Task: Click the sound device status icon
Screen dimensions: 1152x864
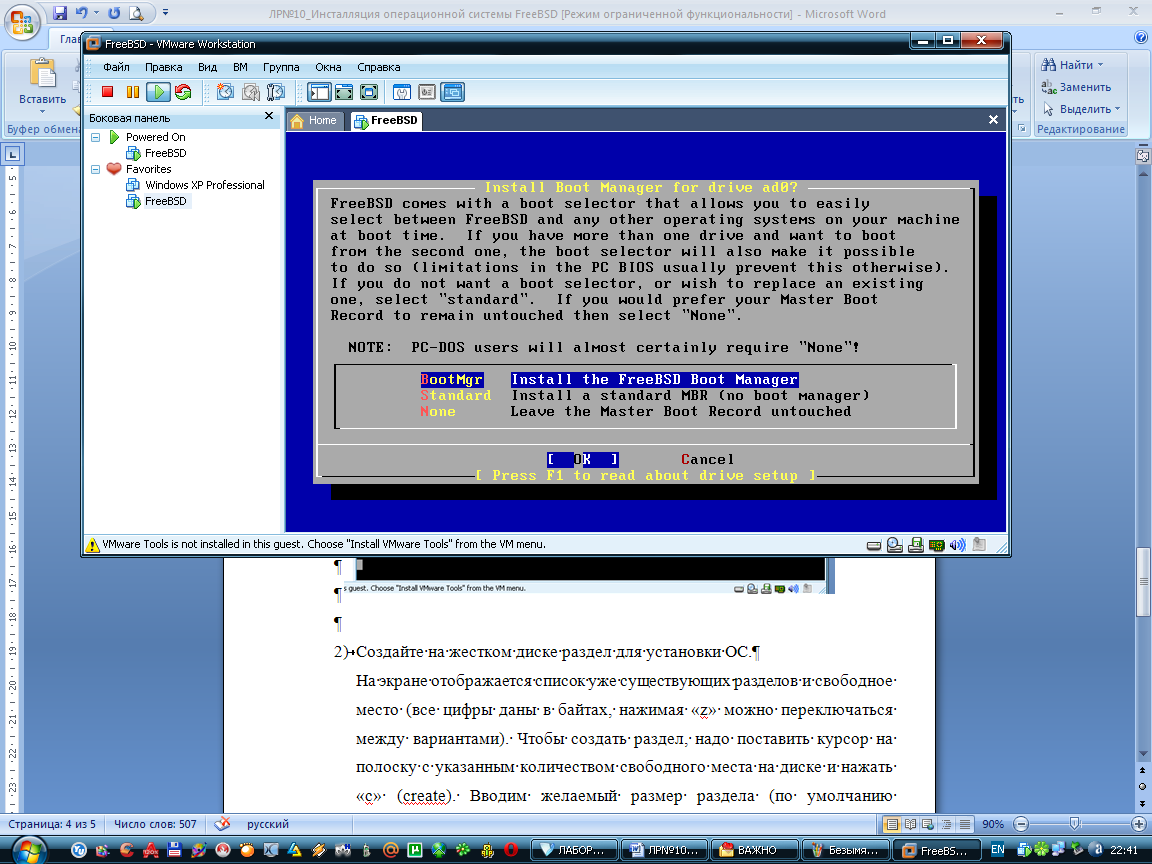Action: click(957, 545)
